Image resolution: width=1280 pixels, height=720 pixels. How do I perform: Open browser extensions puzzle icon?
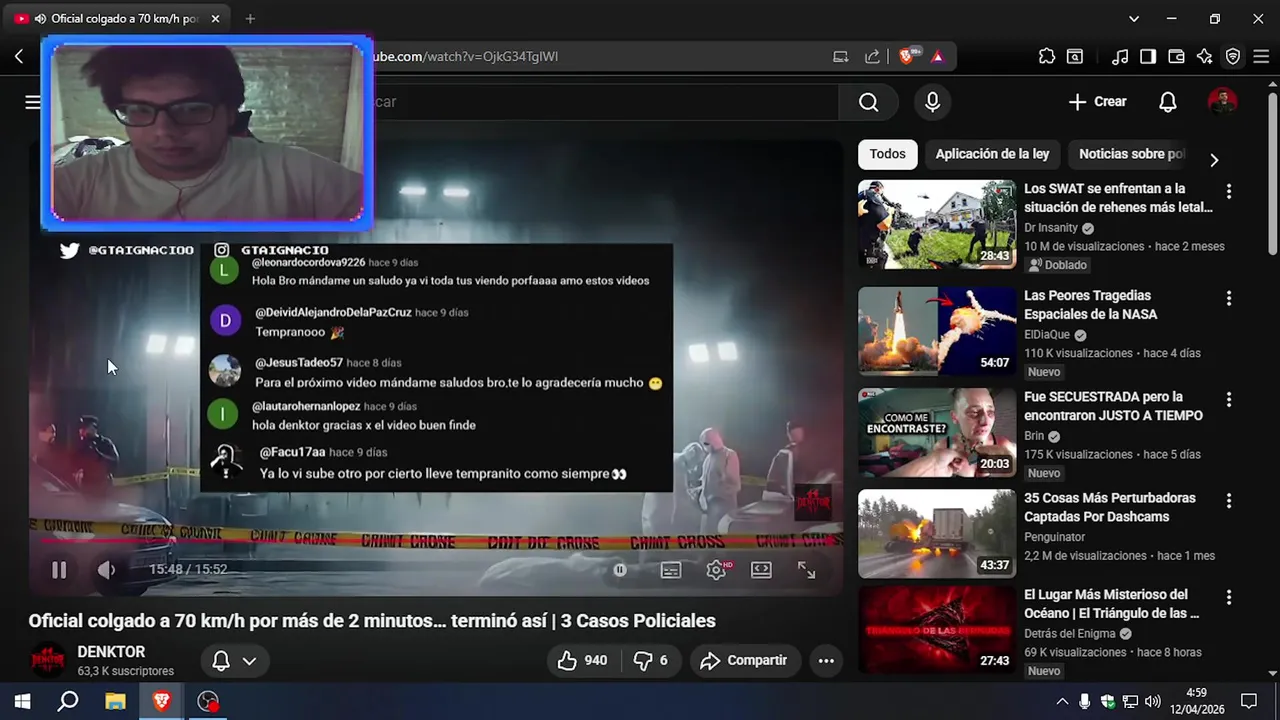point(1047,57)
